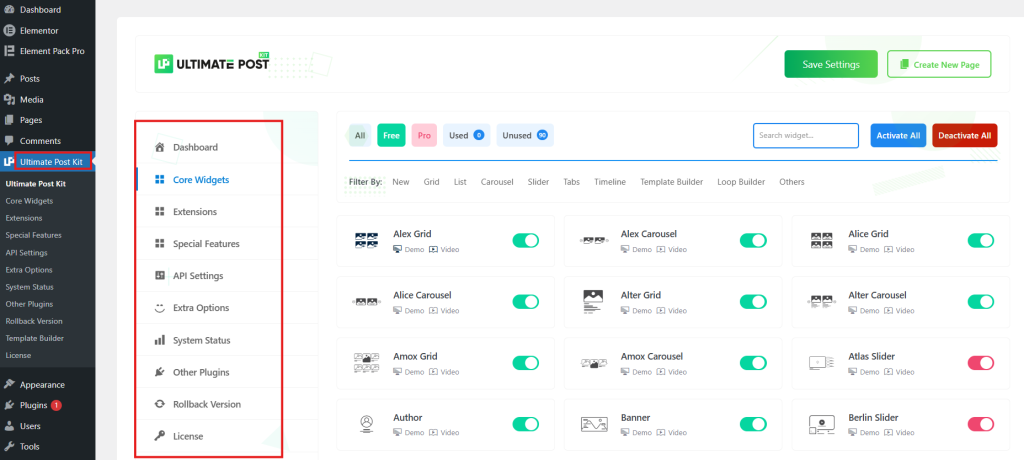Click the plug icon beside Other Plugins
The height and width of the screenshot is (460, 1024).
tap(159, 372)
